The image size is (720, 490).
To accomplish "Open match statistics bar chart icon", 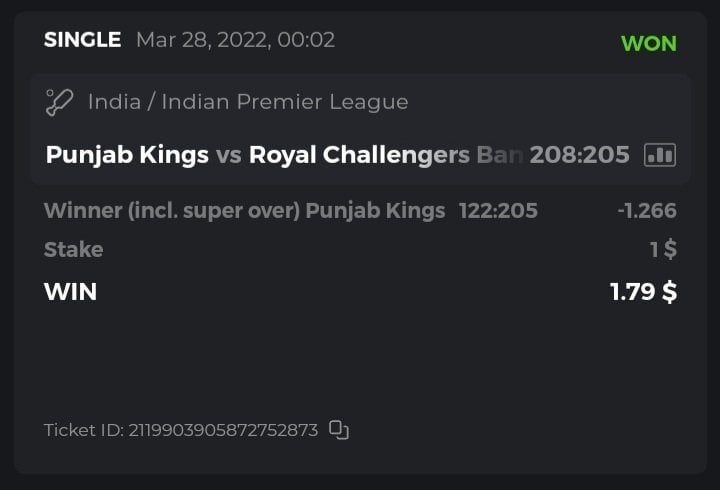I will tap(660, 154).
